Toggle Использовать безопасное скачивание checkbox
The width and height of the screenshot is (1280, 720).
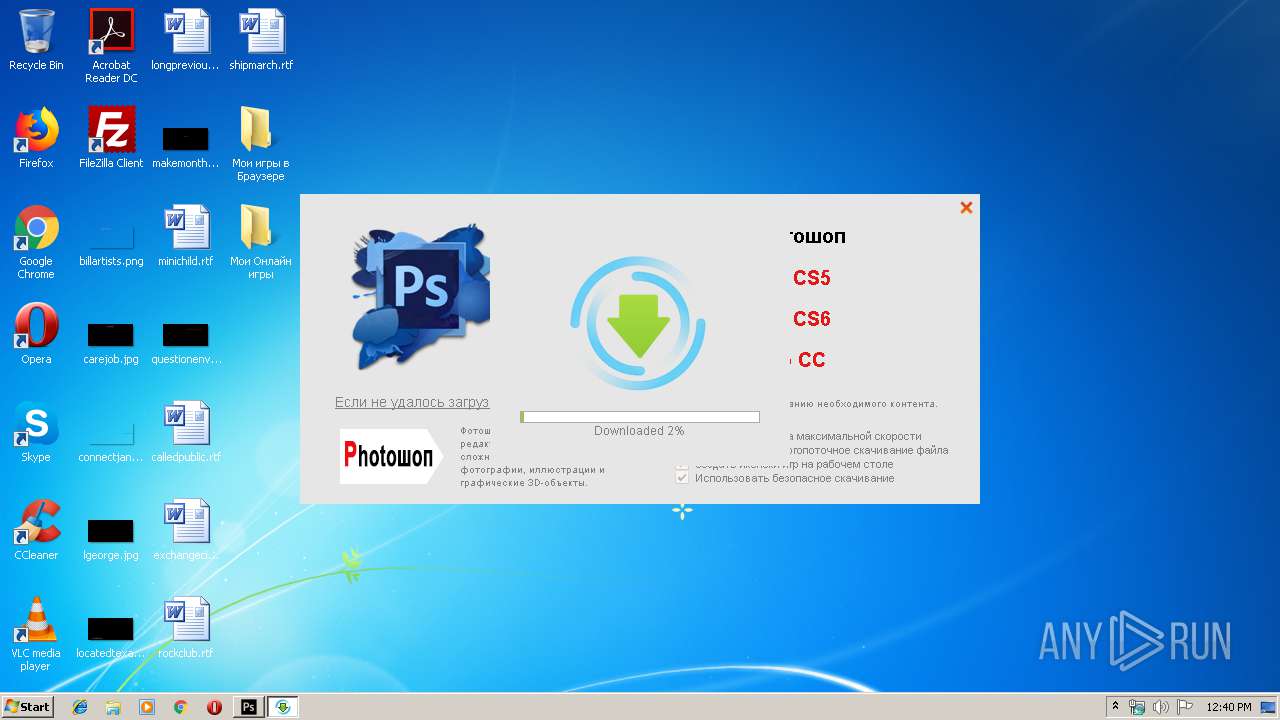[x=682, y=478]
